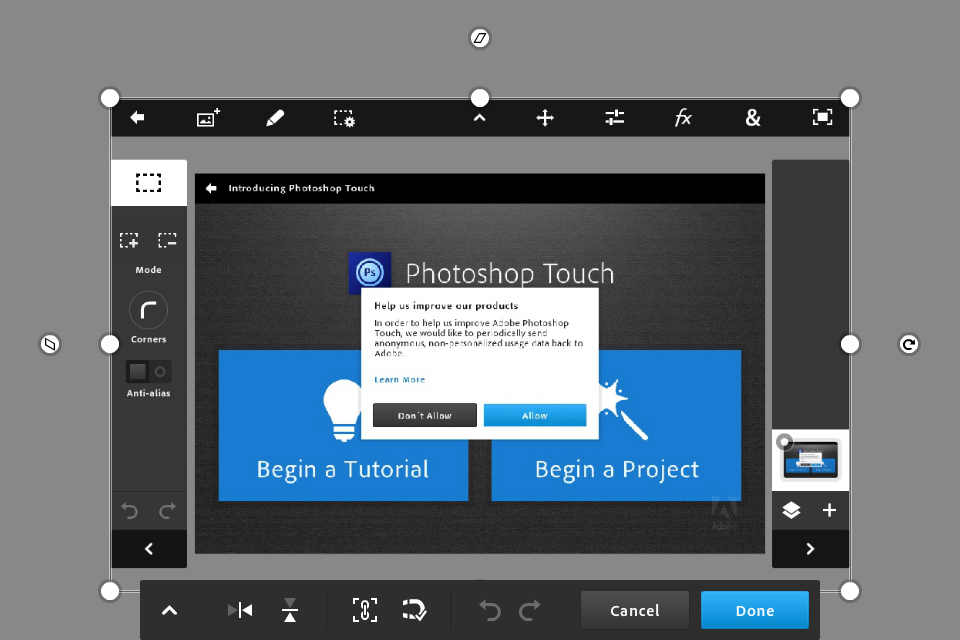Tap the Corners rounding control
The image size is (960, 640).
click(148, 311)
